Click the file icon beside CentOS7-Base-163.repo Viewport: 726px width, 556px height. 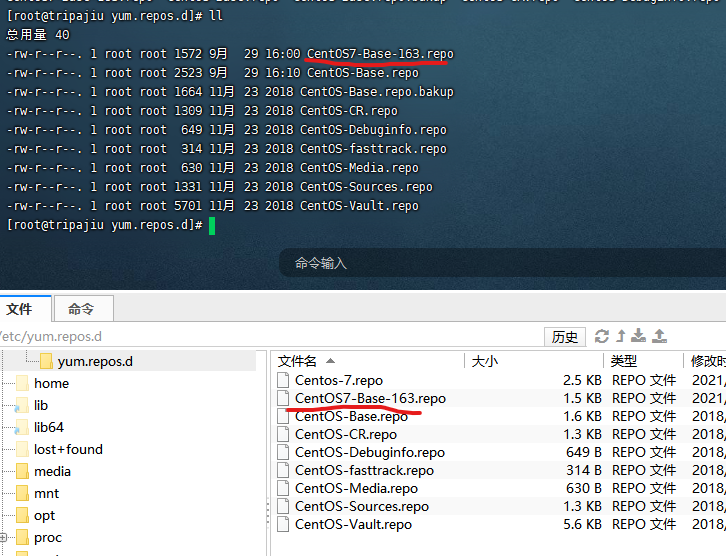pos(283,398)
